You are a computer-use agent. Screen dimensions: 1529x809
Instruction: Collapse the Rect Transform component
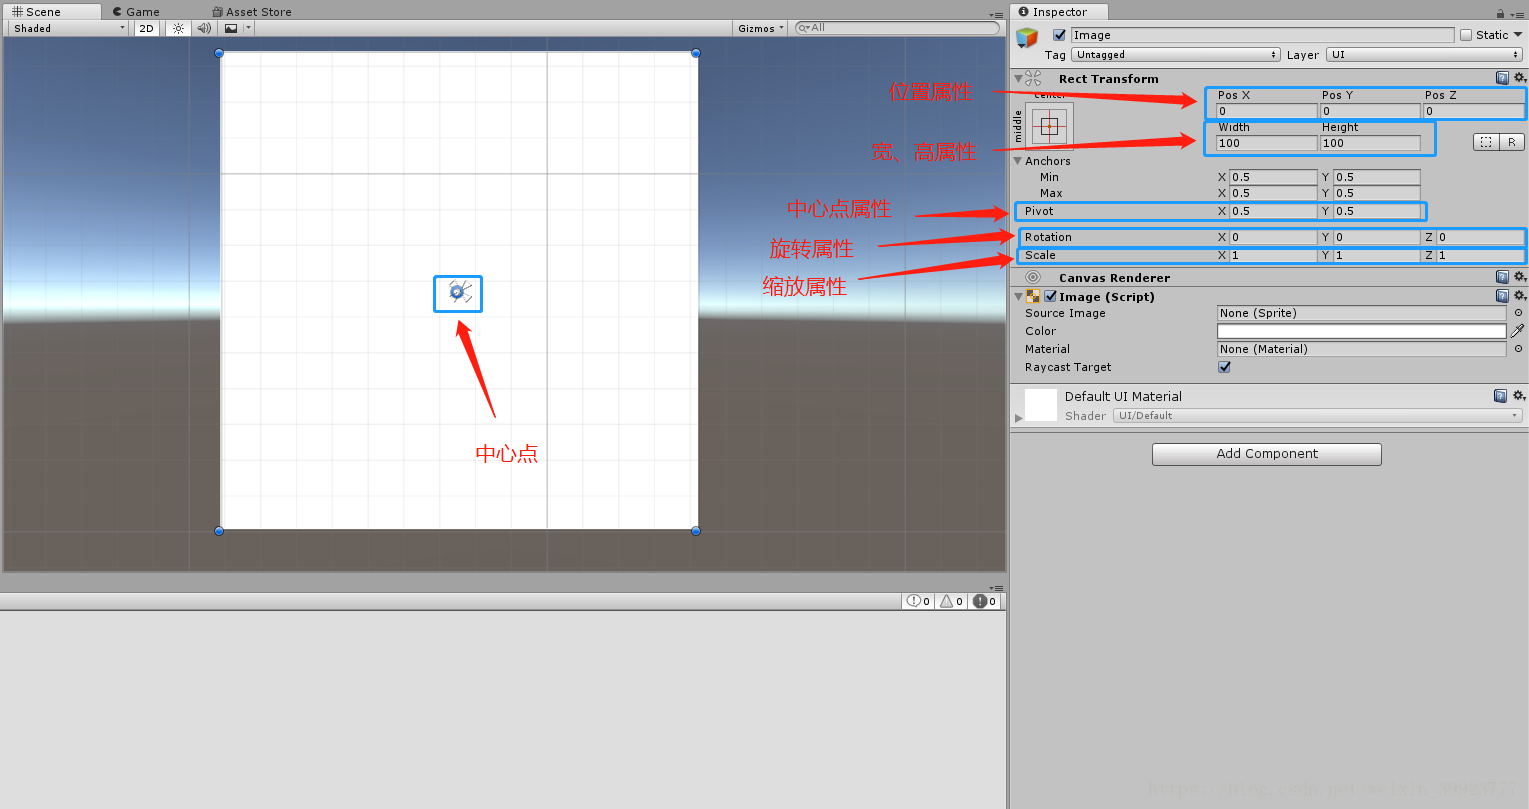(1018, 78)
